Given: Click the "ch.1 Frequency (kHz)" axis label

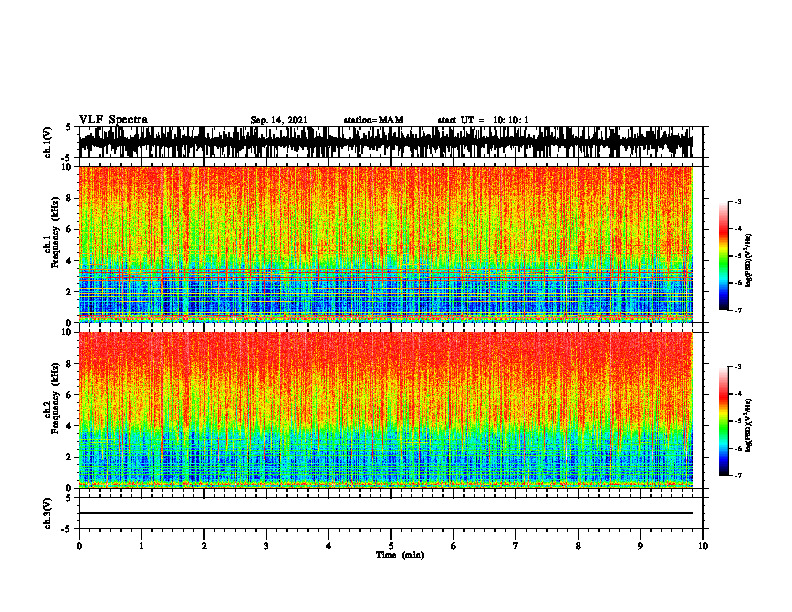Looking at the screenshot, I should pyautogui.click(x=52, y=232).
